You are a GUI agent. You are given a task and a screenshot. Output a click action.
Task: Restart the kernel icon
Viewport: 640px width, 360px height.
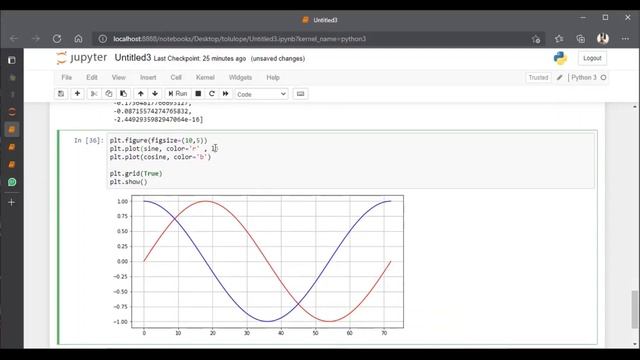click(211, 94)
